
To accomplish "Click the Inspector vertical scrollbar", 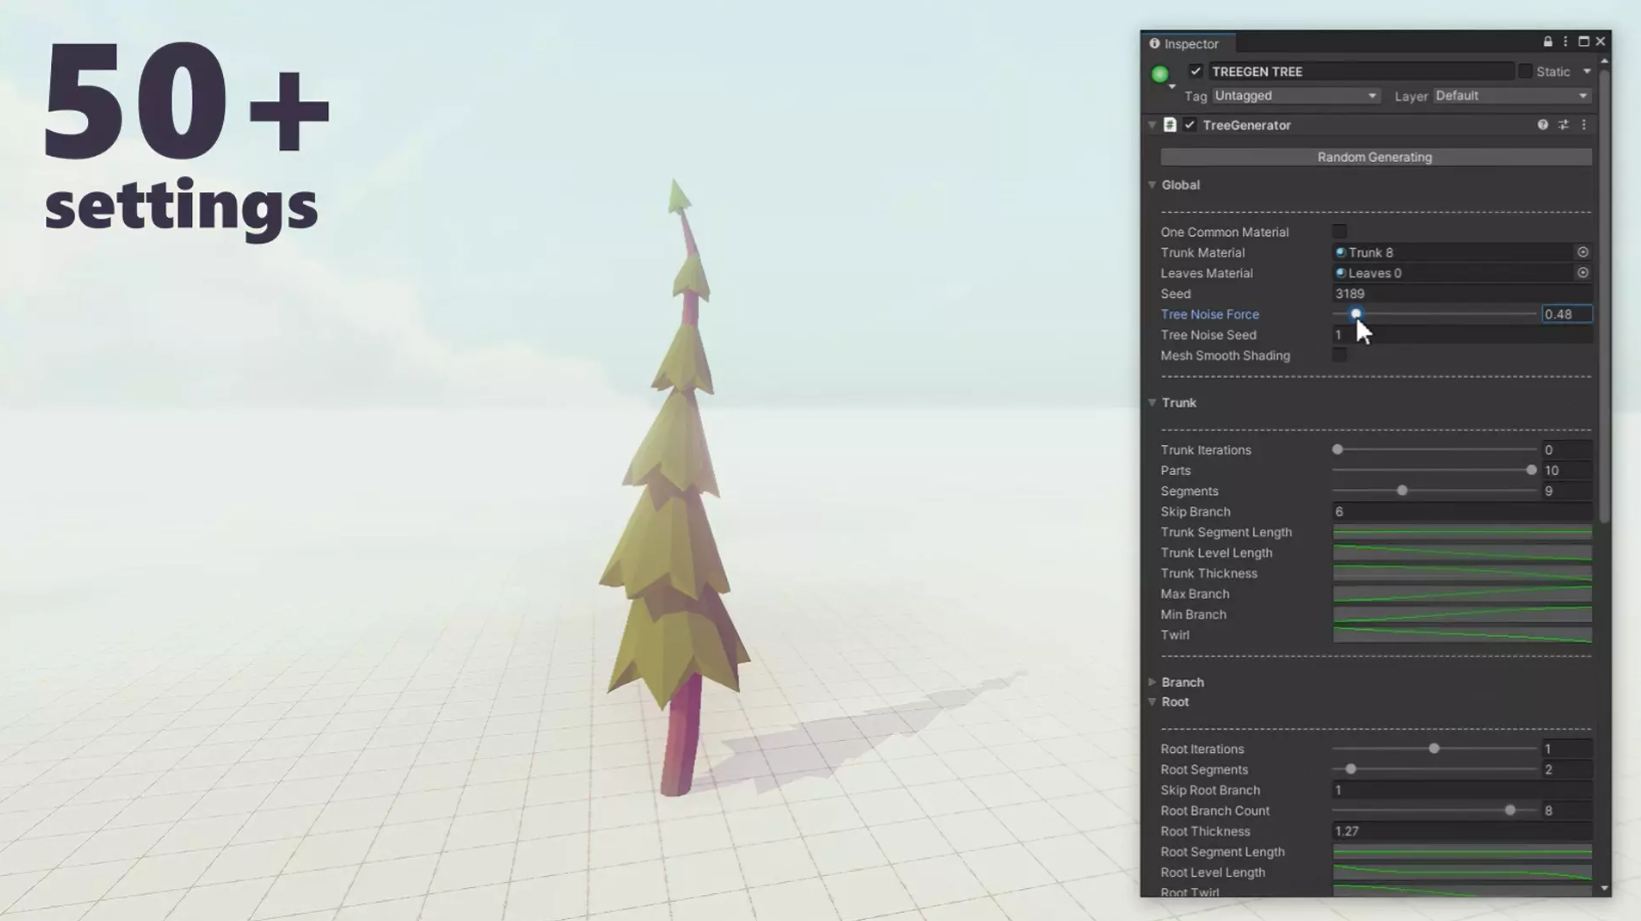I will click(x=1605, y=296).
